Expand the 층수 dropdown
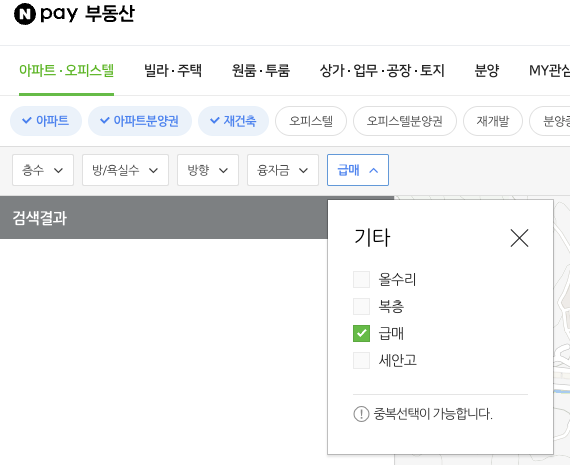 (x=43, y=170)
